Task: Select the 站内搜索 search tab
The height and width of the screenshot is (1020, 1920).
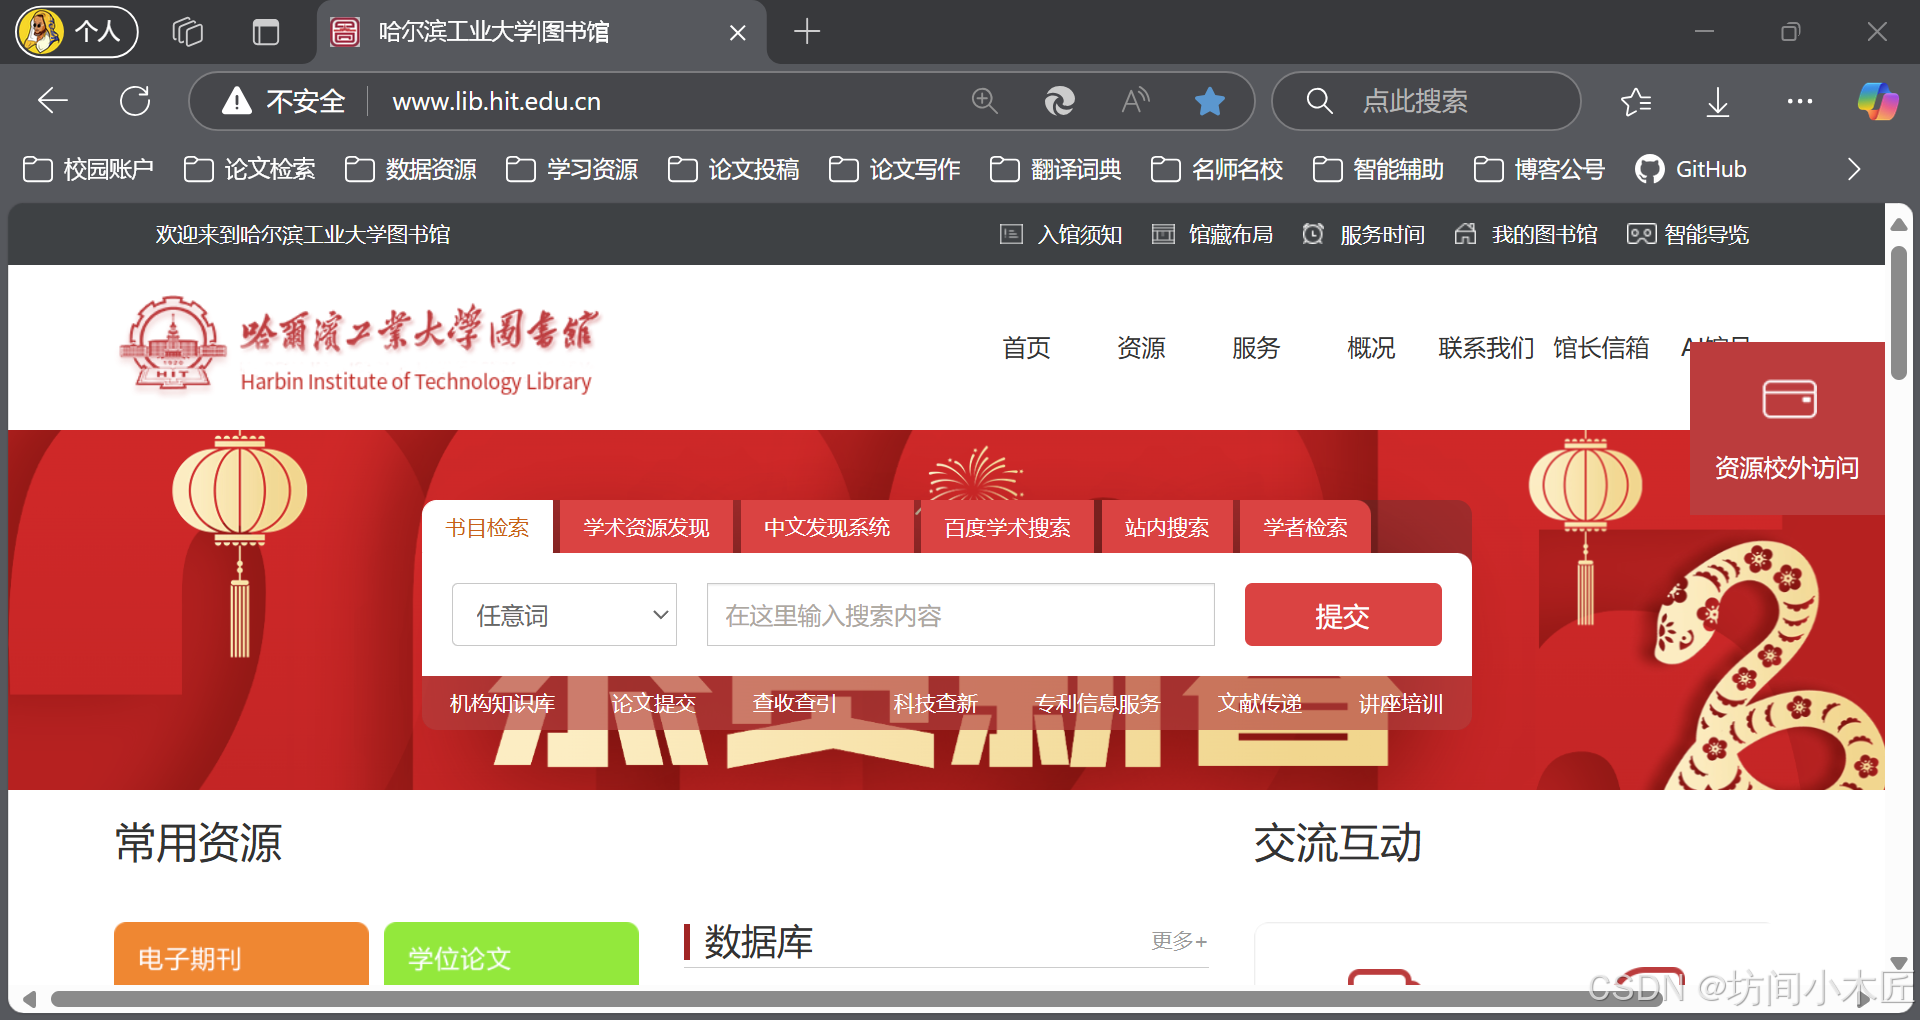Action: click(x=1166, y=527)
